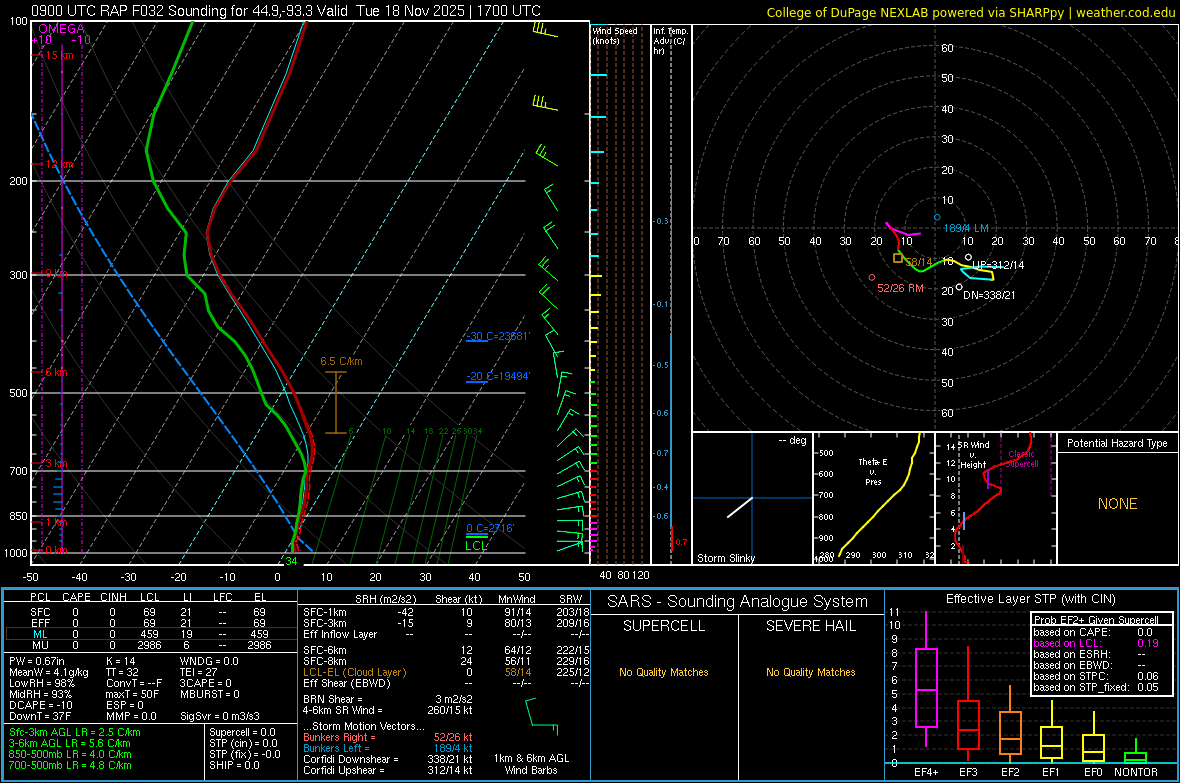Click the Theta-E v. Pres inset label
Screen dimensions: 1180x783
pos(873,471)
